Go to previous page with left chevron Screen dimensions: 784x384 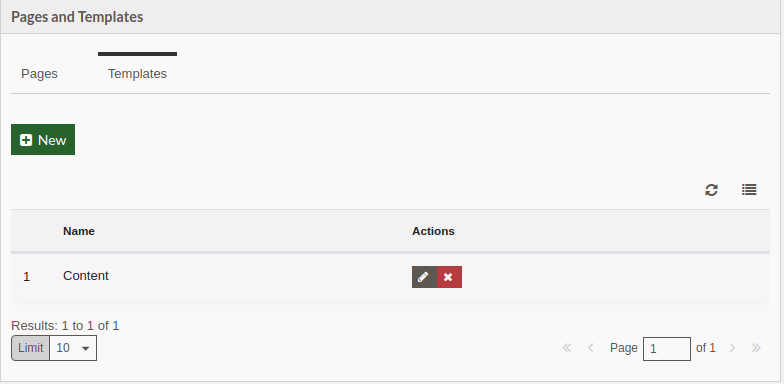(x=590, y=348)
